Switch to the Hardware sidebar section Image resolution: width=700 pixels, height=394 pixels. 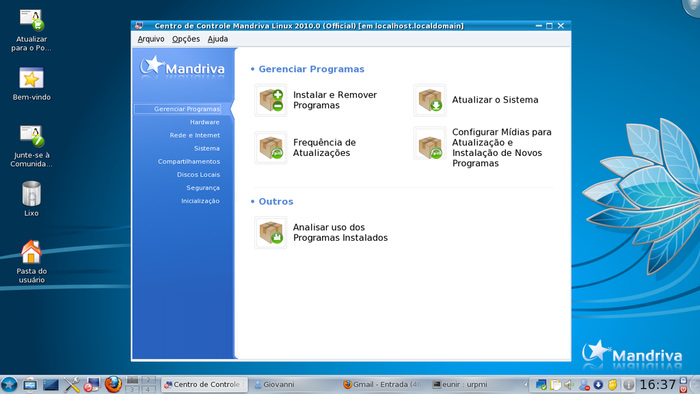coord(204,122)
